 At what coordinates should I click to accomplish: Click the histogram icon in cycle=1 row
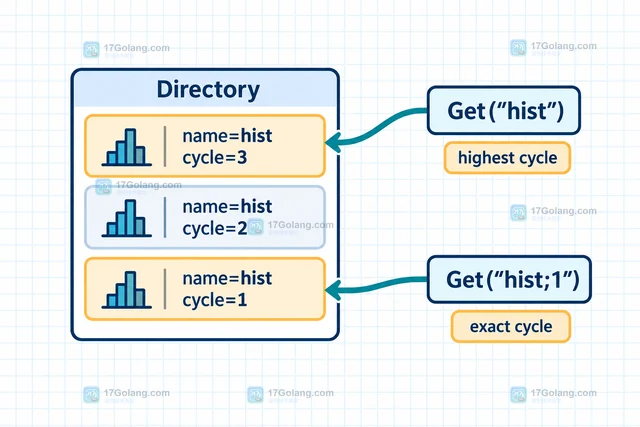pos(127,289)
